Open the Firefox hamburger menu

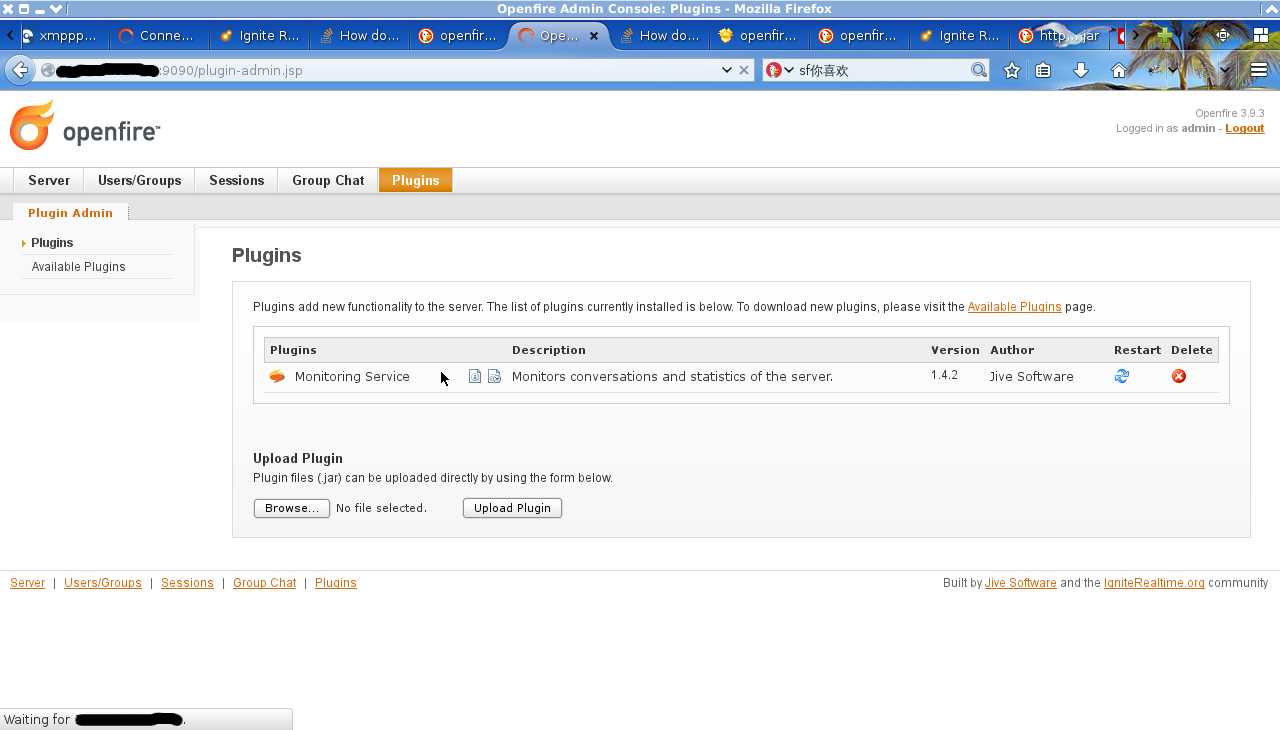tap(1259, 70)
